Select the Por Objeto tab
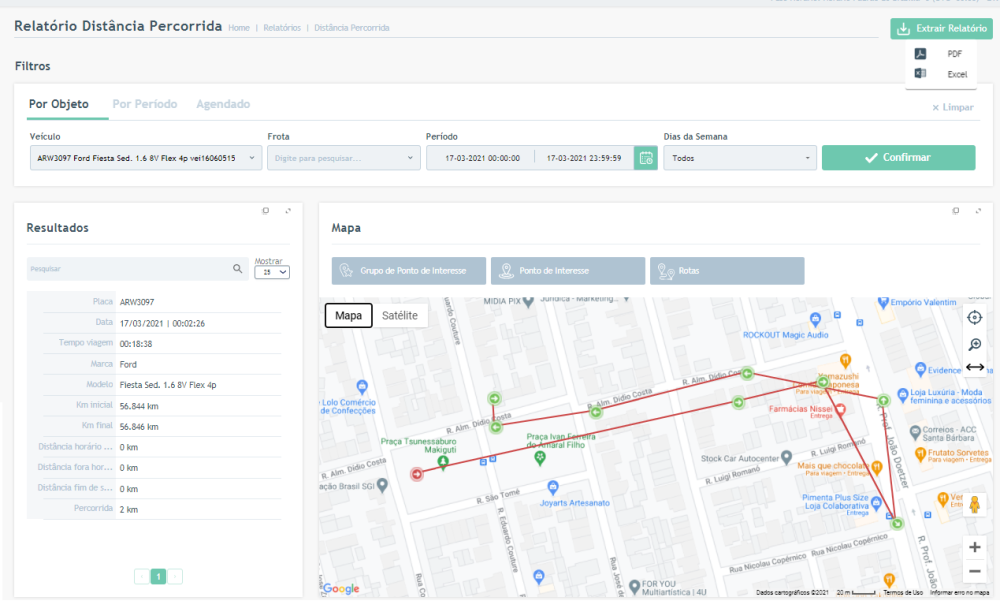 [x=59, y=104]
